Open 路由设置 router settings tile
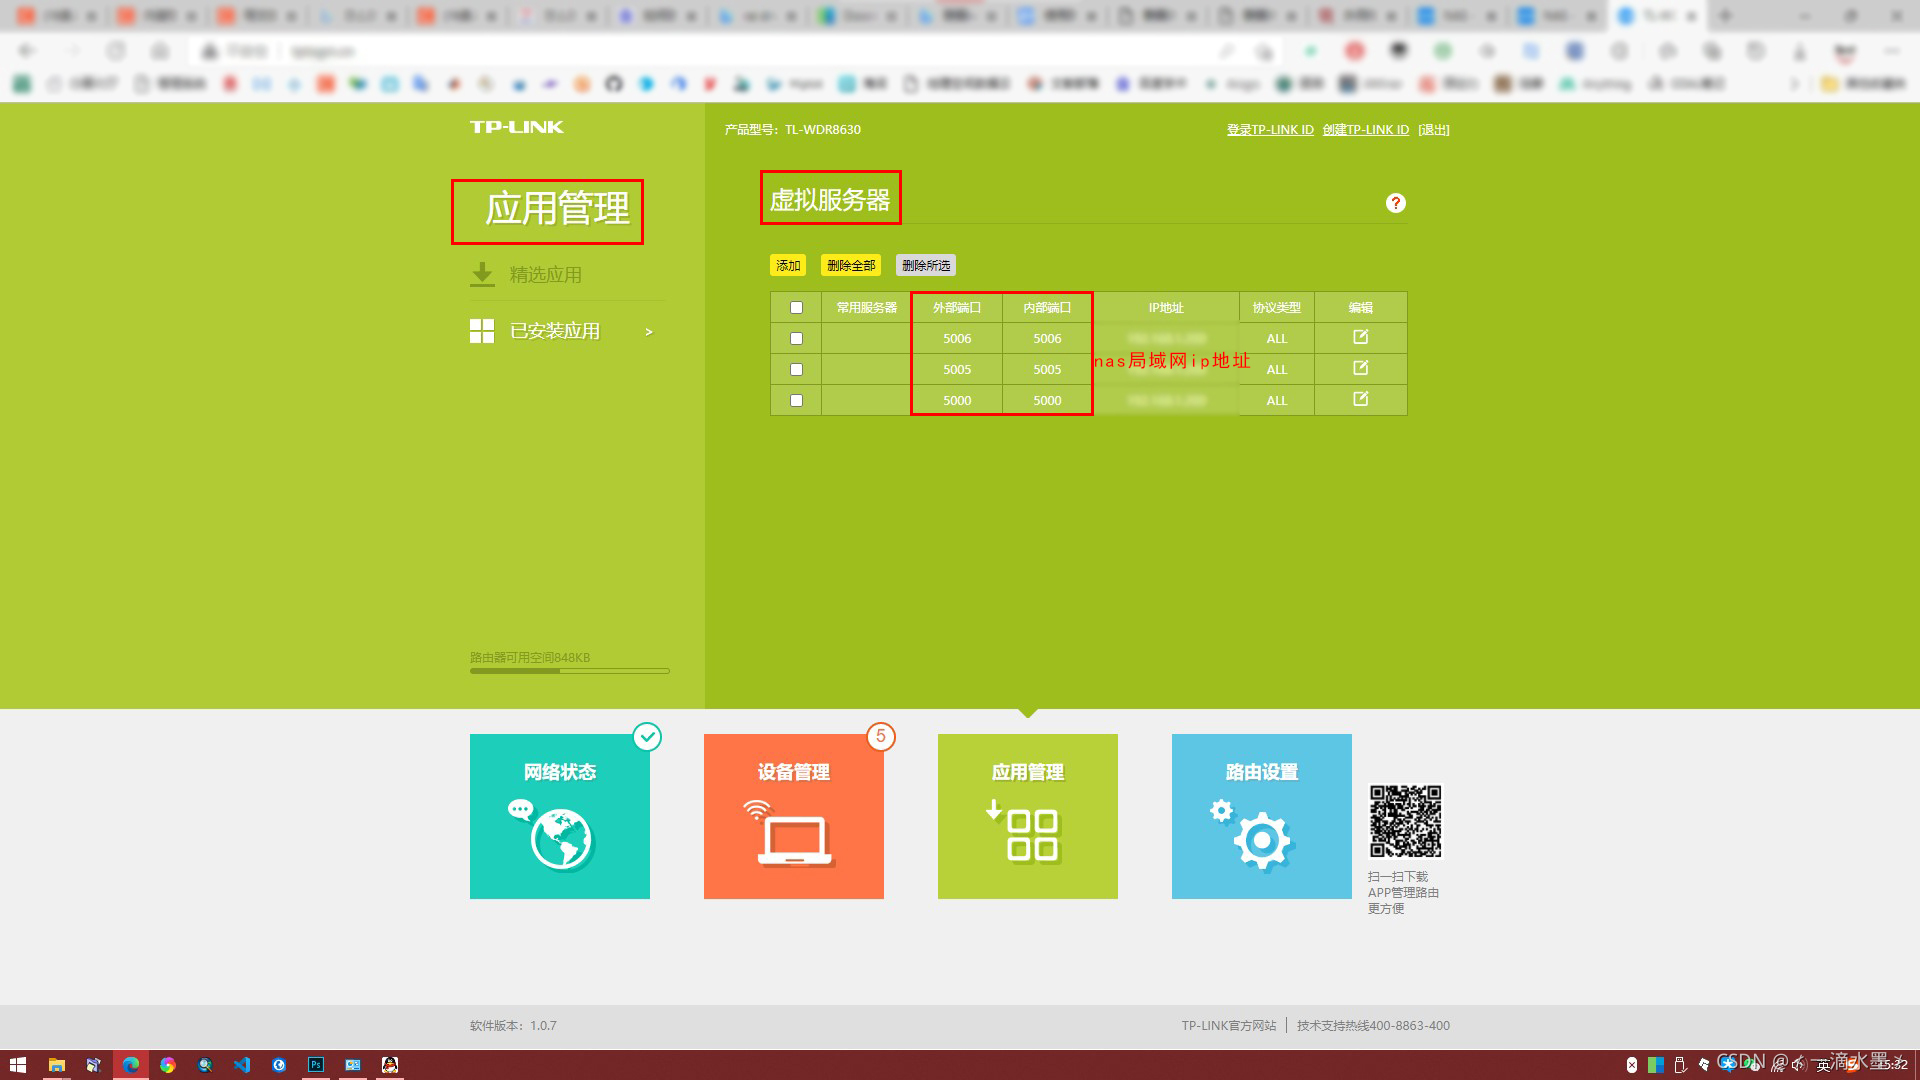1920x1080 pixels. [x=1262, y=816]
